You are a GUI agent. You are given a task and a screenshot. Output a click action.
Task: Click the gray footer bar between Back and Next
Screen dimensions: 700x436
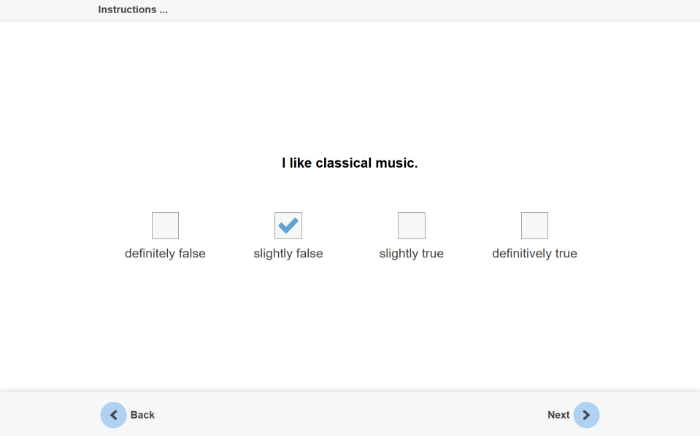350,414
